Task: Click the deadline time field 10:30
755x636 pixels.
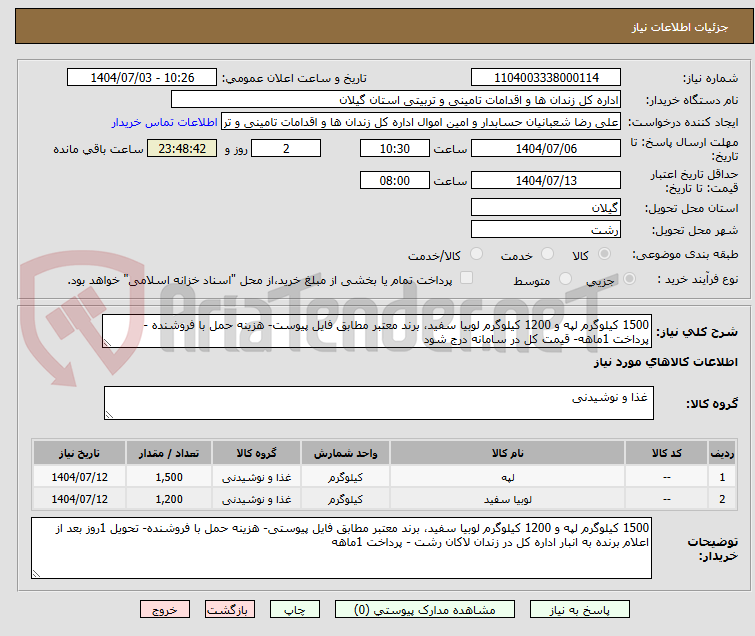Action: pos(394,148)
